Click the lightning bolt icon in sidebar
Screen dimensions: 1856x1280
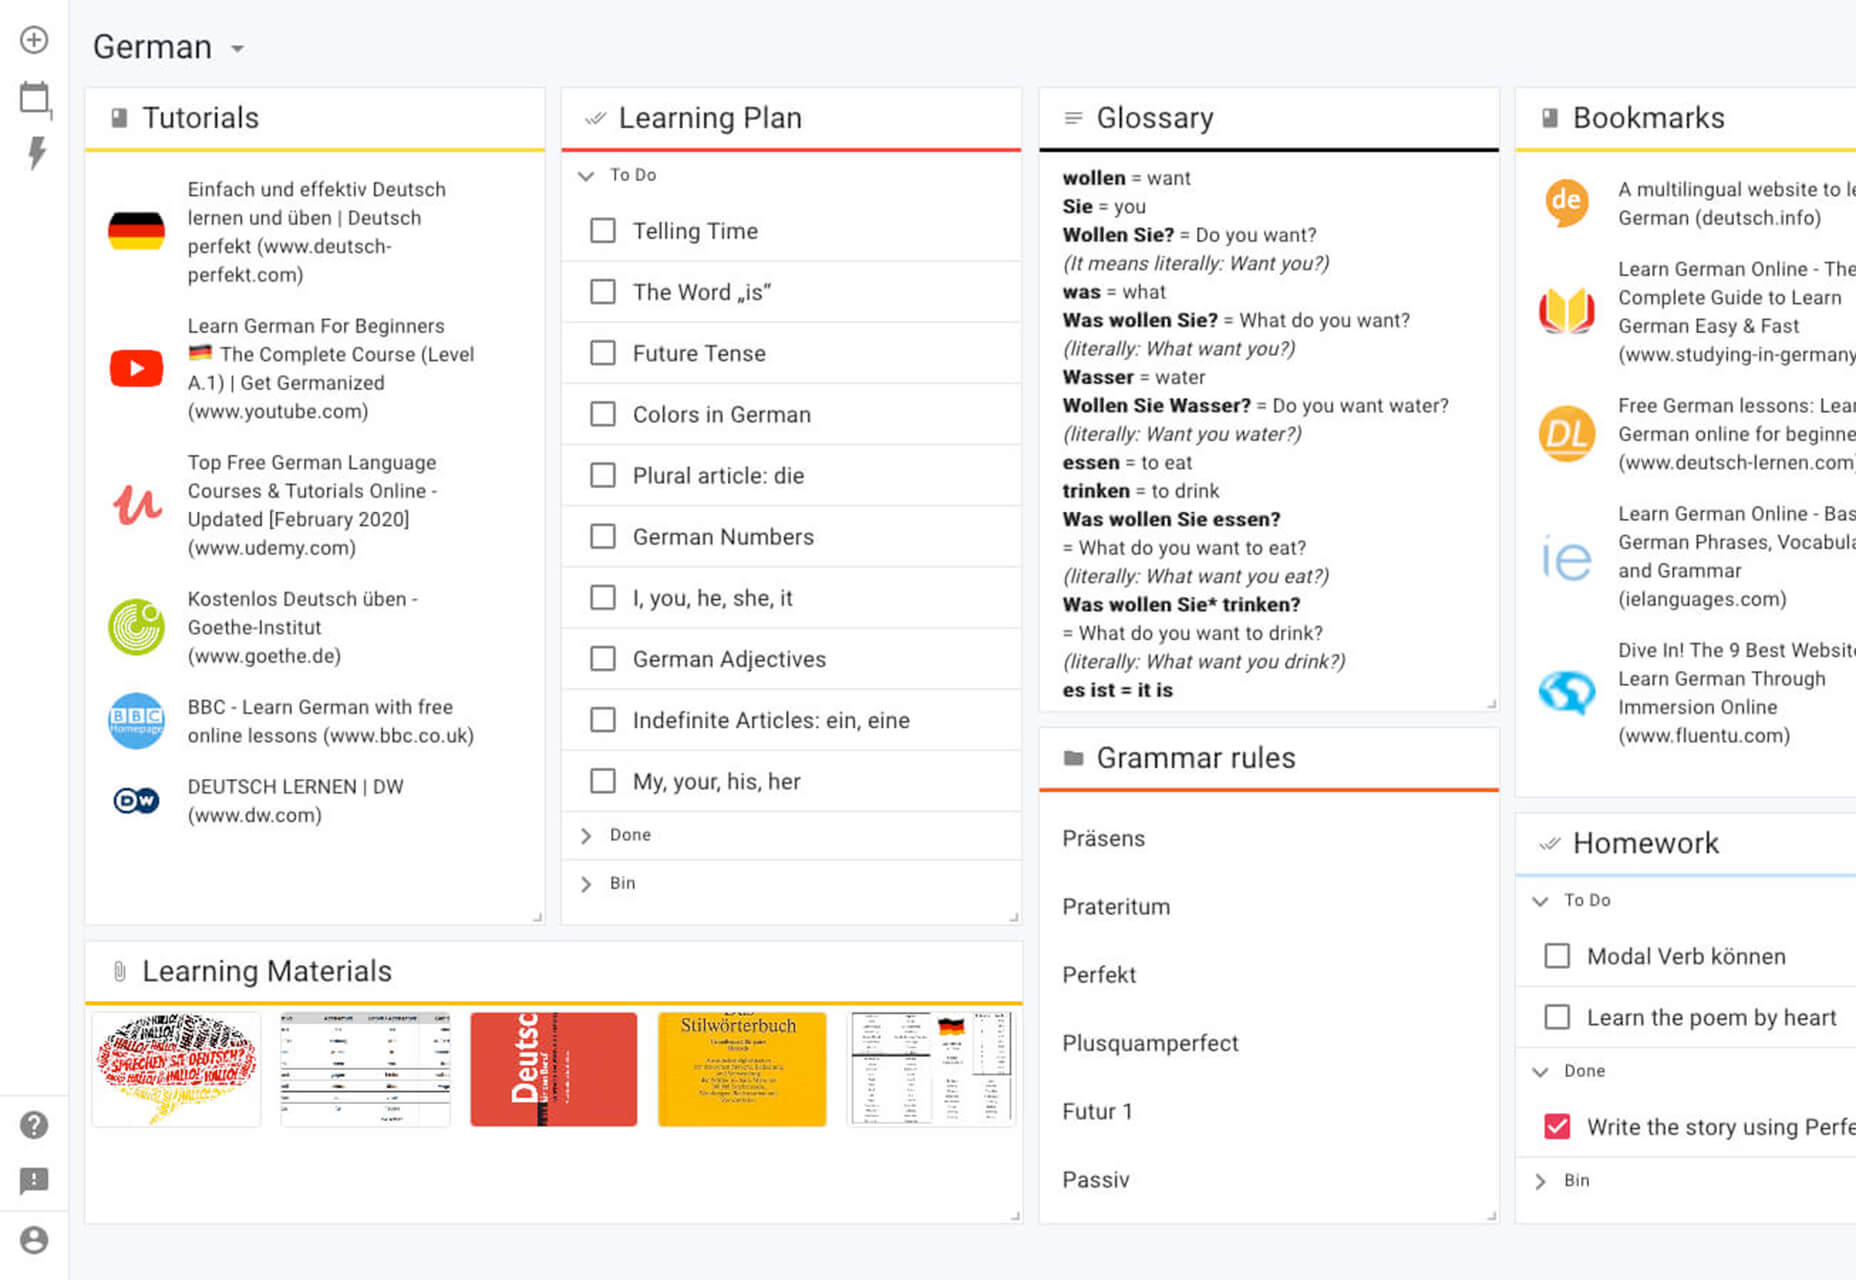pos(36,153)
